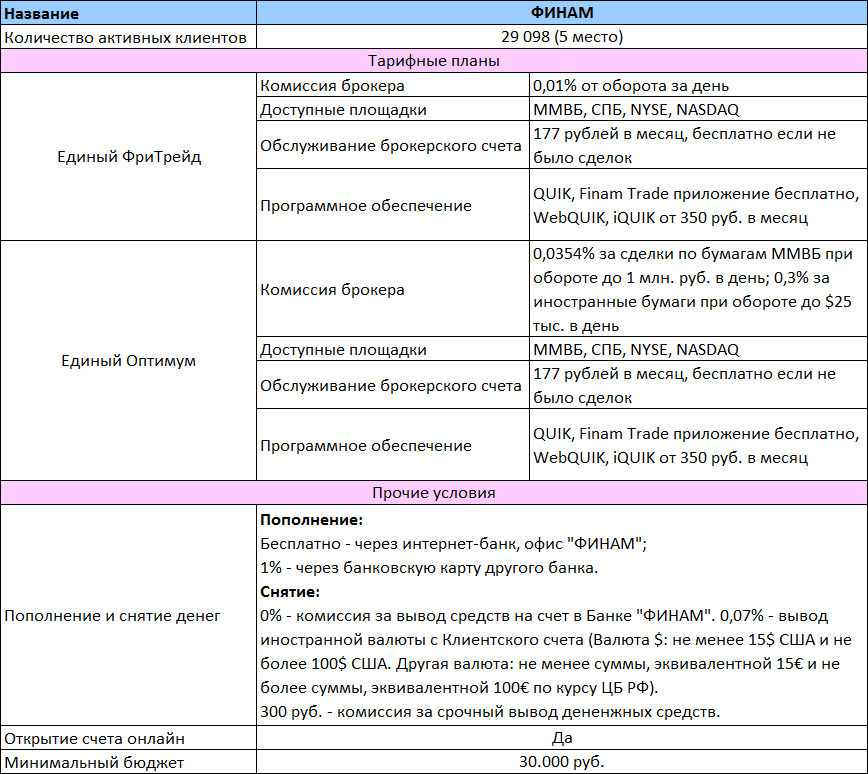Select the 'Название' header cell
This screenshot has height=774, width=868.
128,13
